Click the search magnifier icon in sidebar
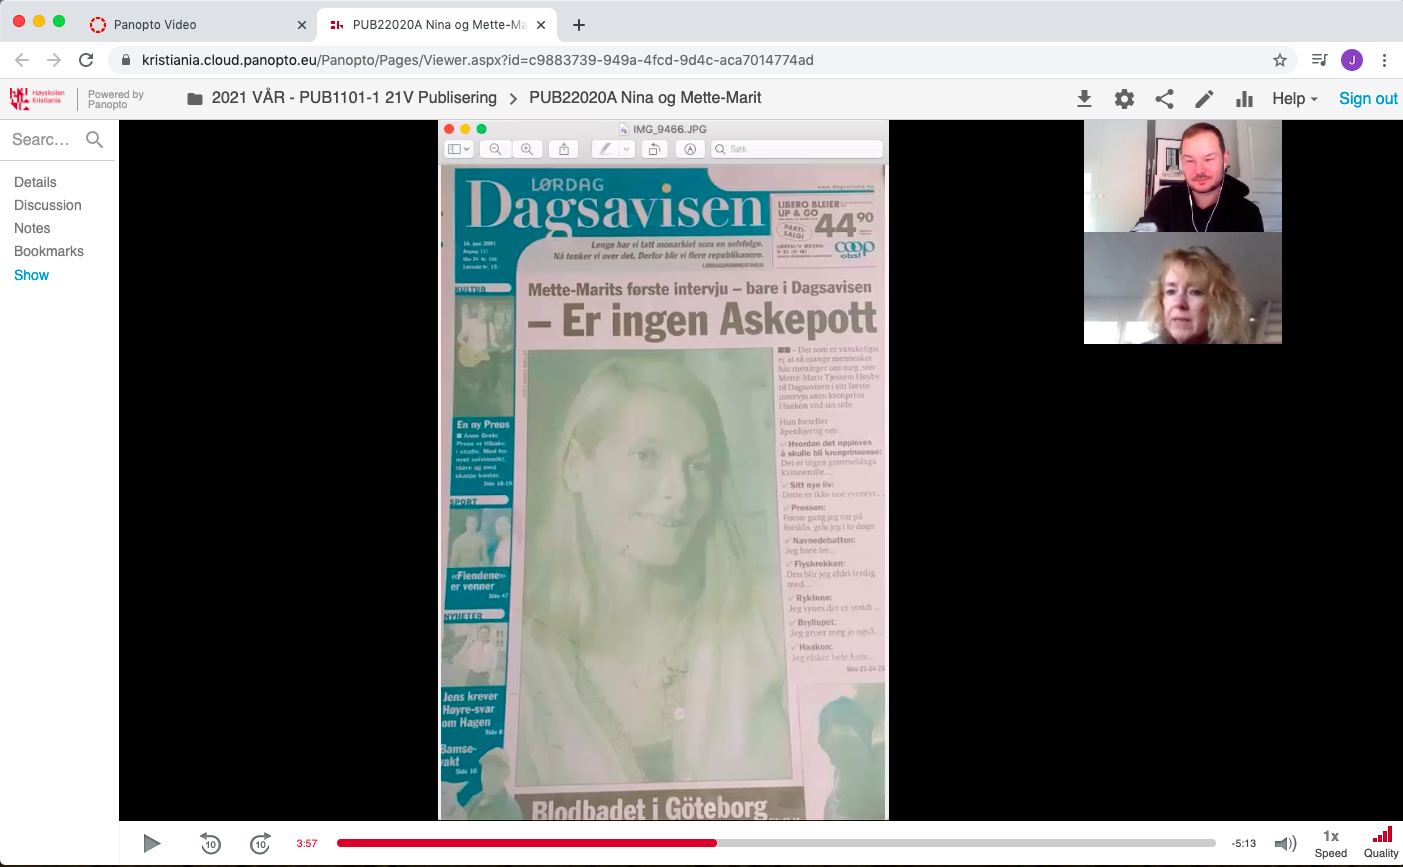Image resolution: width=1403 pixels, height=867 pixels. pos(95,140)
